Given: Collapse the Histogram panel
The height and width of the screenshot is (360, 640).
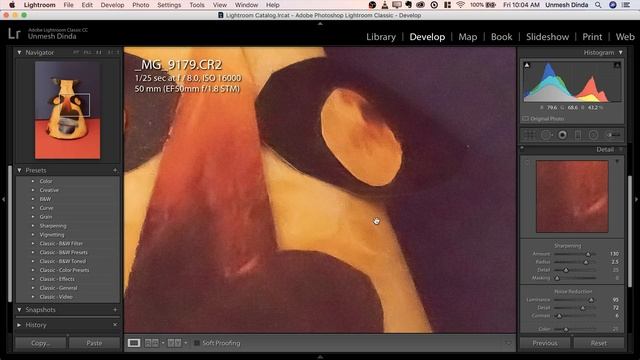Looking at the screenshot, I should coord(620,53).
